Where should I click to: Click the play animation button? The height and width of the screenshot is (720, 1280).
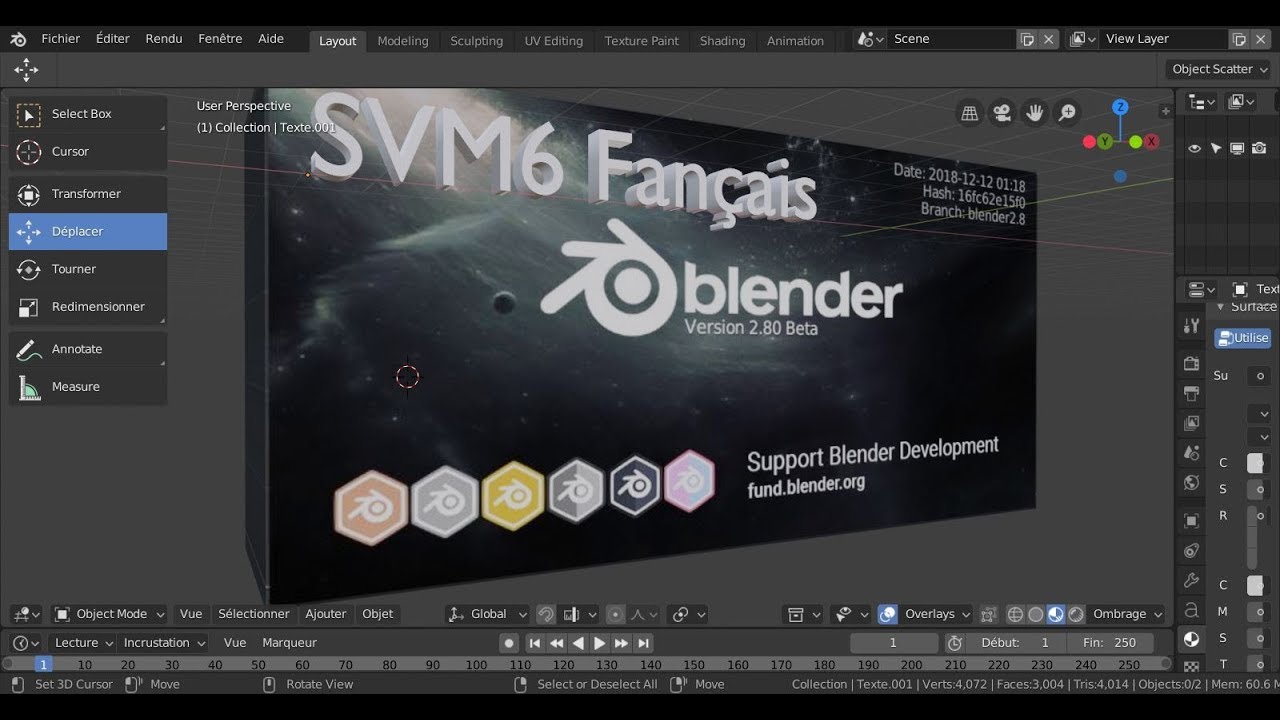click(x=600, y=643)
